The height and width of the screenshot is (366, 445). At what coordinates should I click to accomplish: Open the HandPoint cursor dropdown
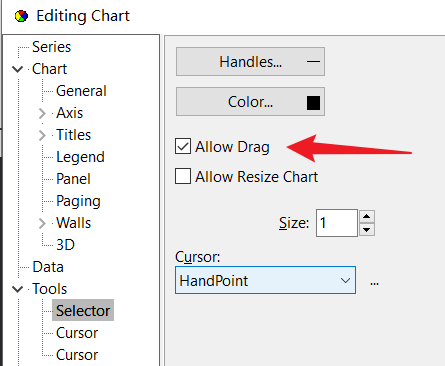265,280
